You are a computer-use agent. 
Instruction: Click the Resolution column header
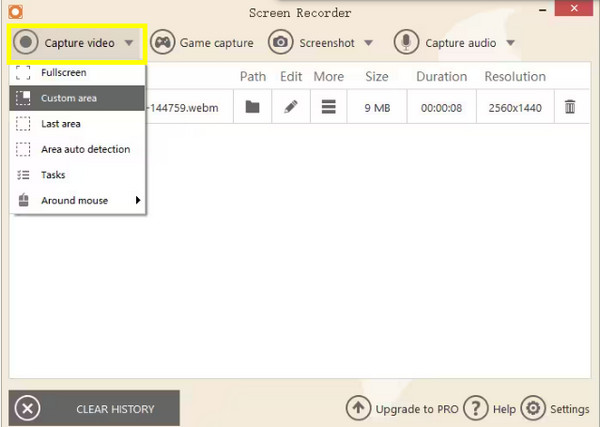pos(515,77)
